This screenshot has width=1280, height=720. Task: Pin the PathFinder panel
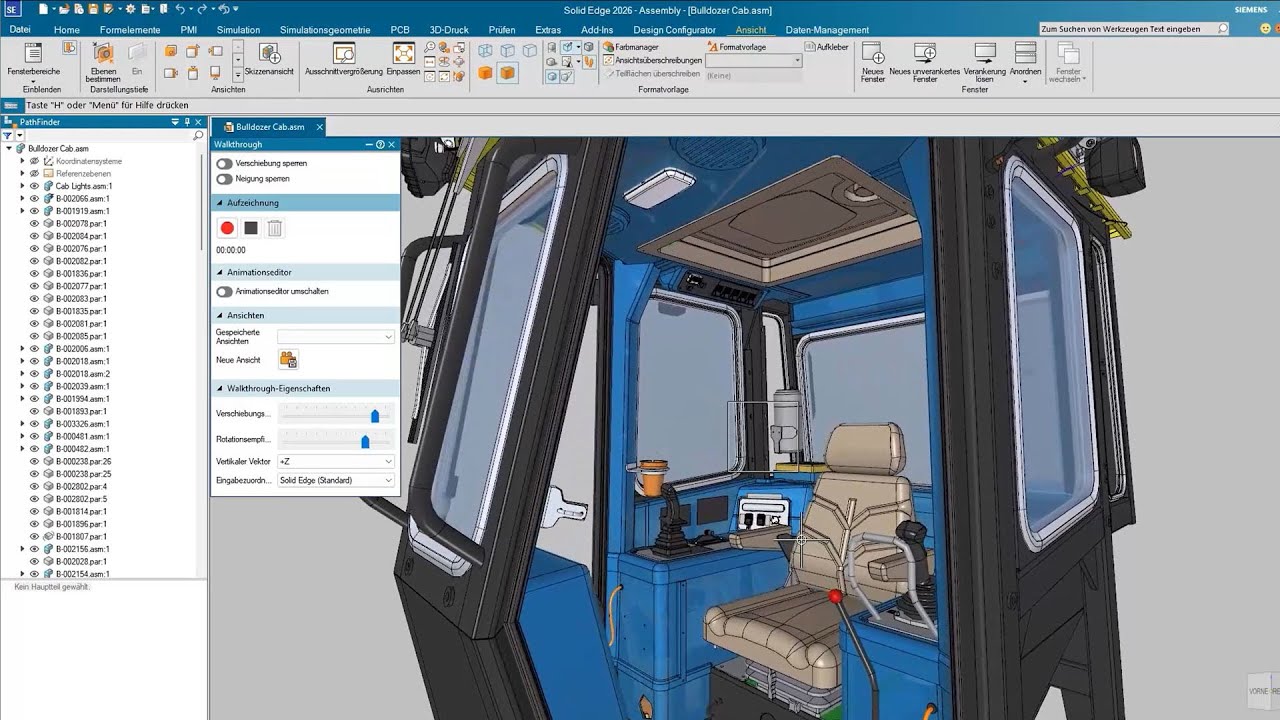click(186, 122)
